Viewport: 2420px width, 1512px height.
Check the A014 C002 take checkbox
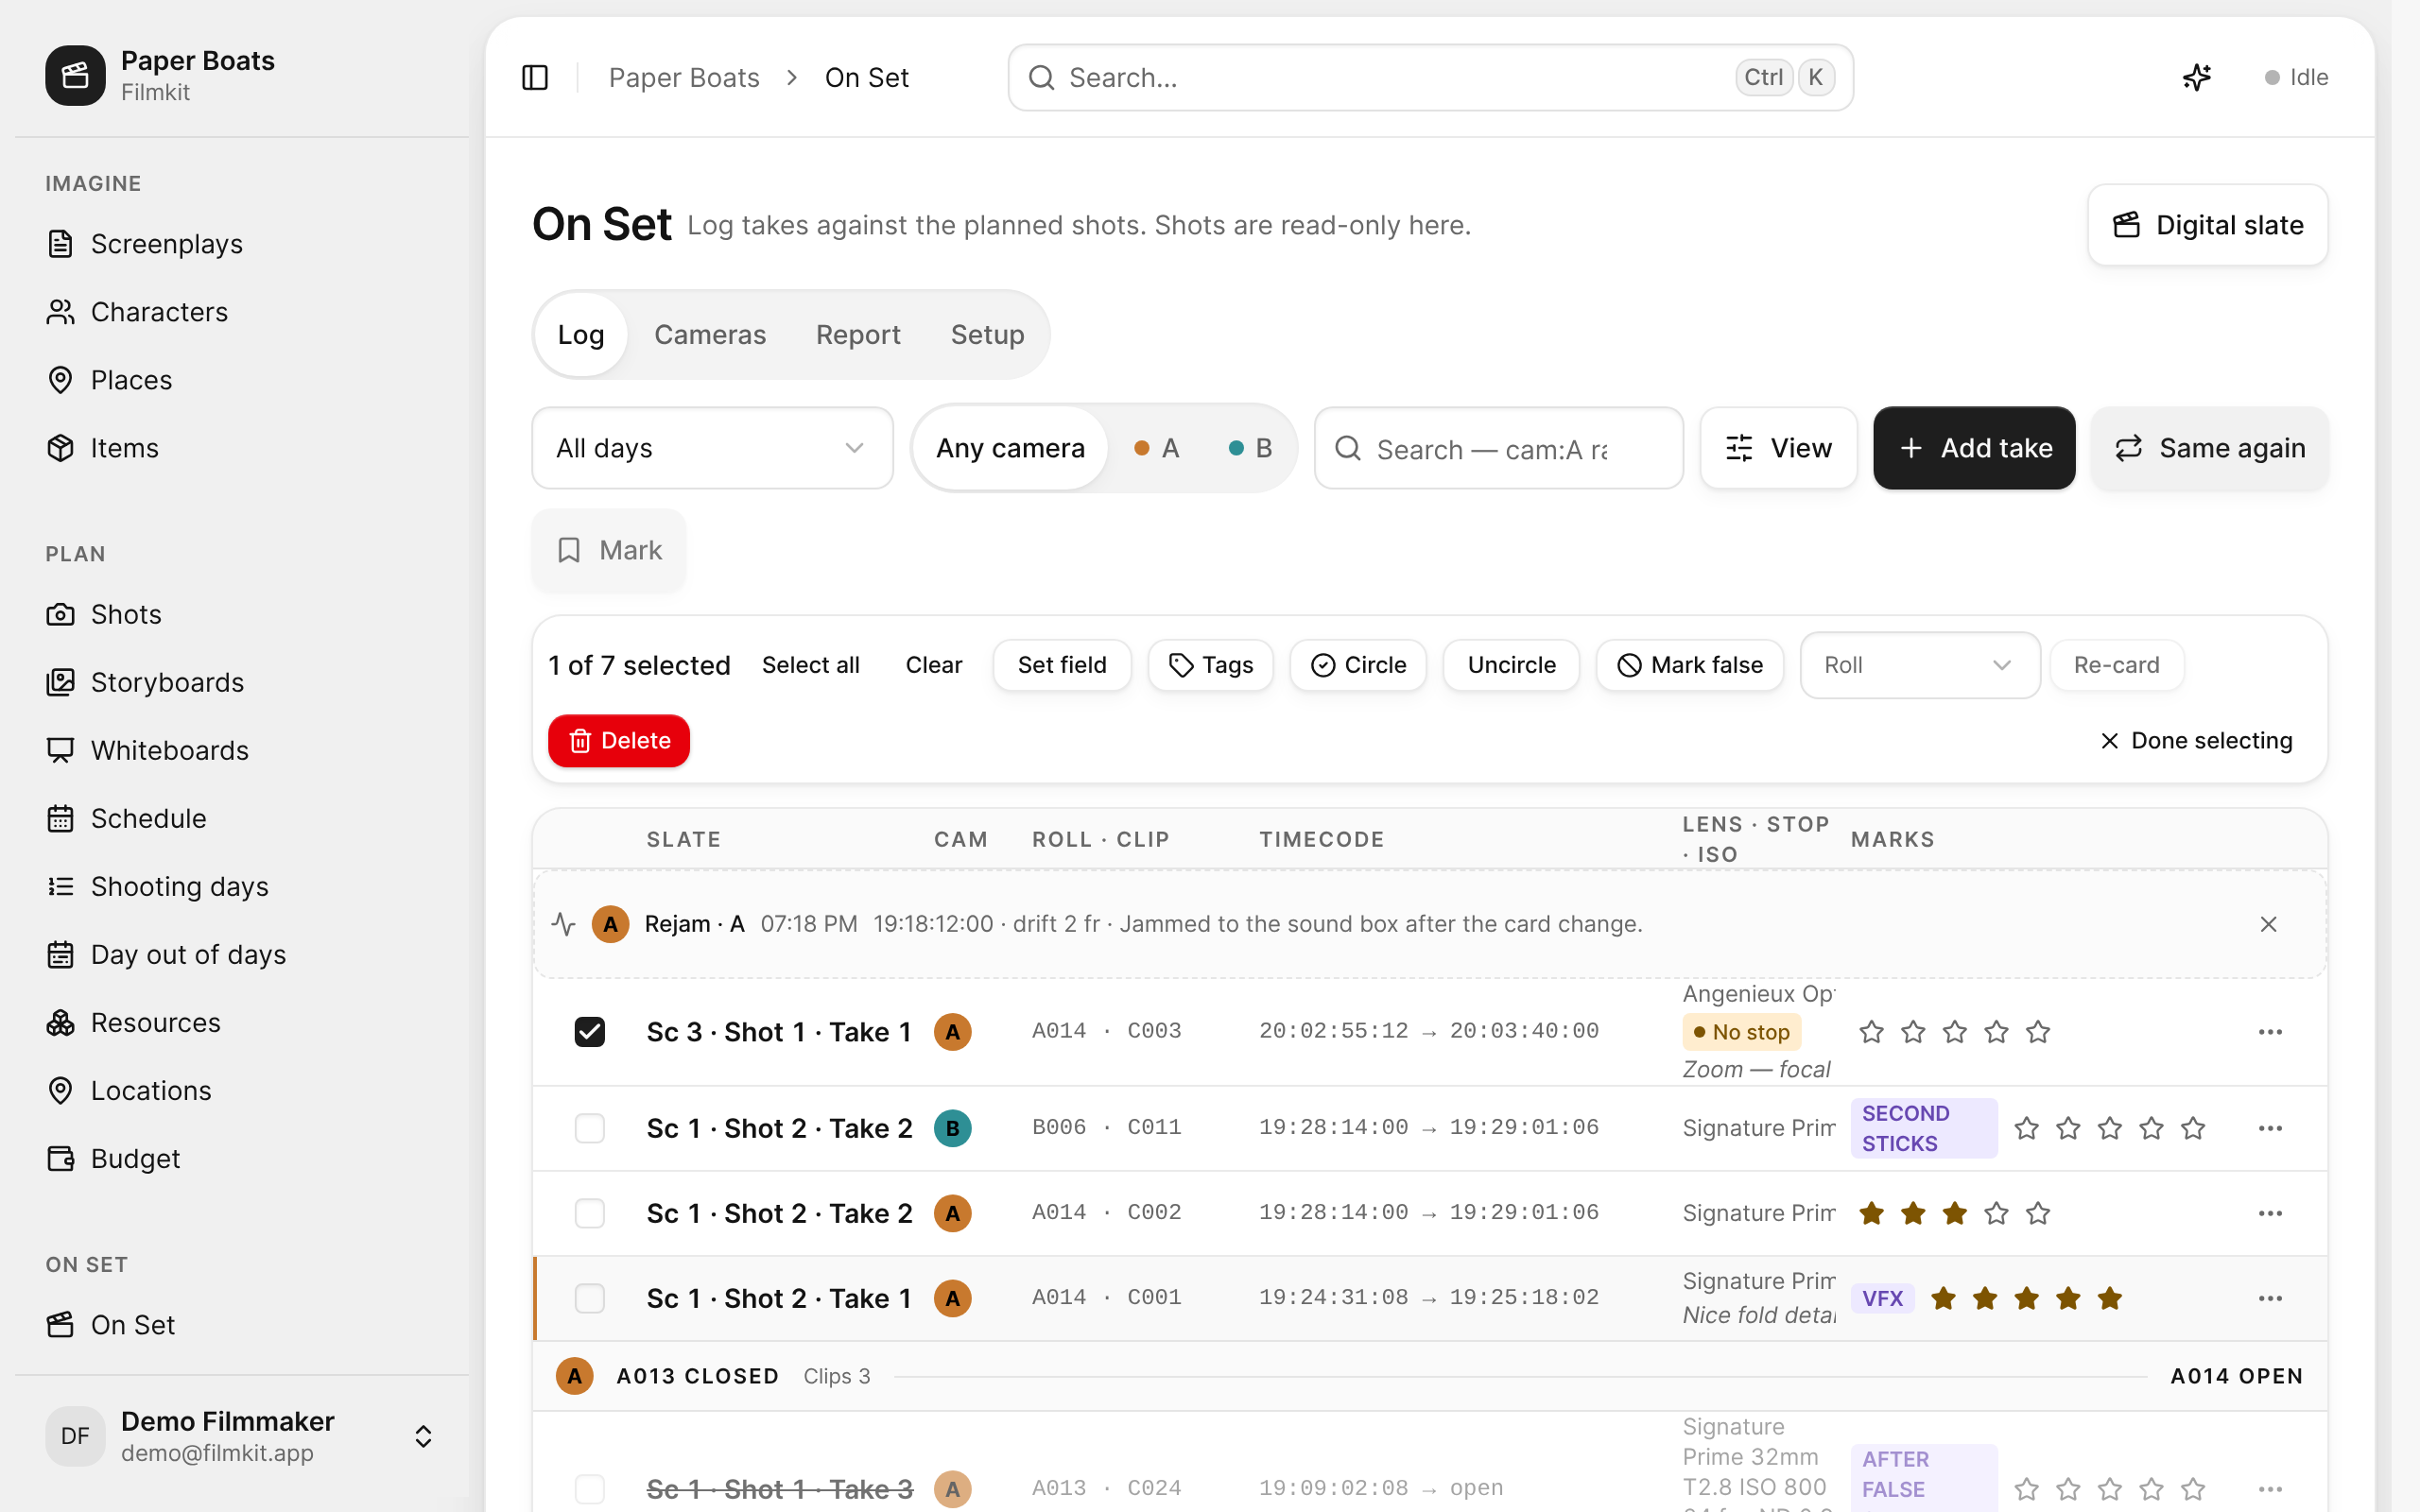590,1213
